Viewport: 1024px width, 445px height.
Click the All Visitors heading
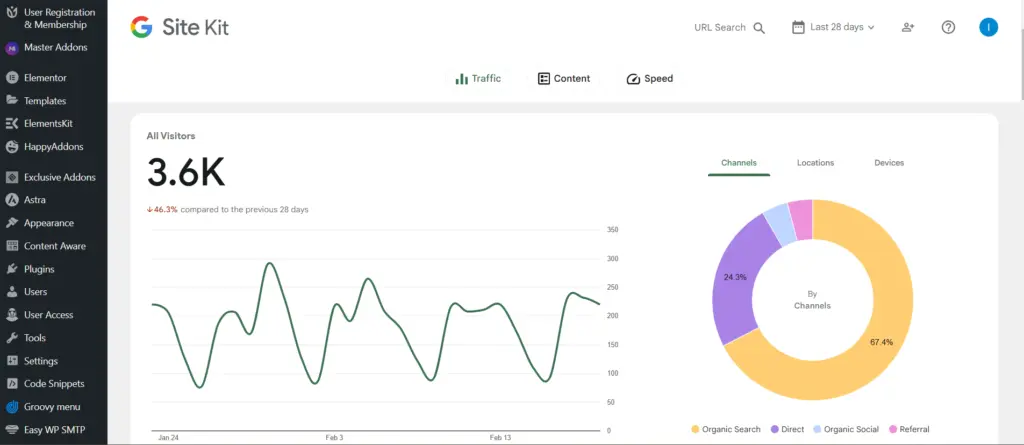click(x=171, y=136)
